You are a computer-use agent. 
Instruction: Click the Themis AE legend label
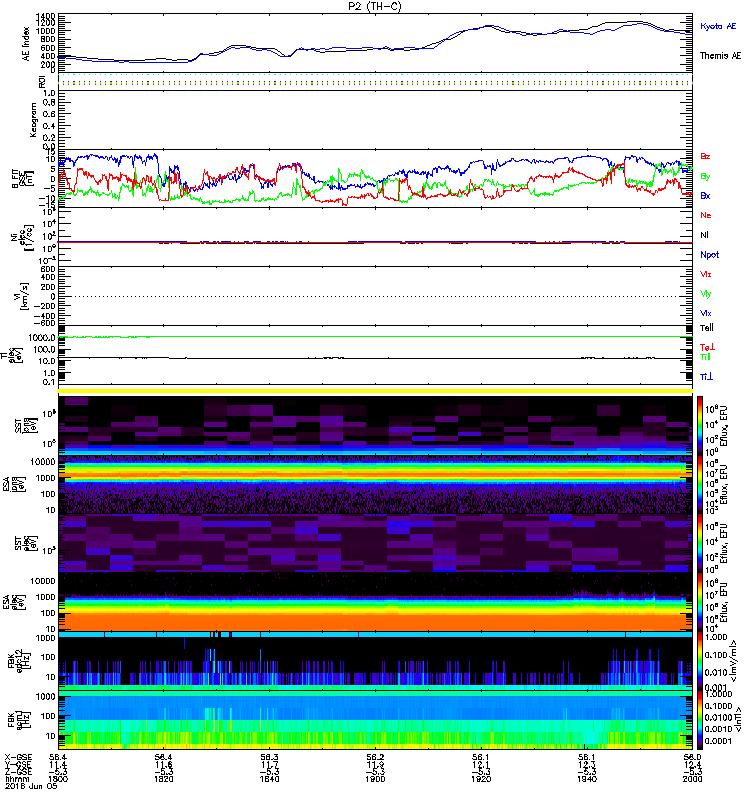click(718, 56)
